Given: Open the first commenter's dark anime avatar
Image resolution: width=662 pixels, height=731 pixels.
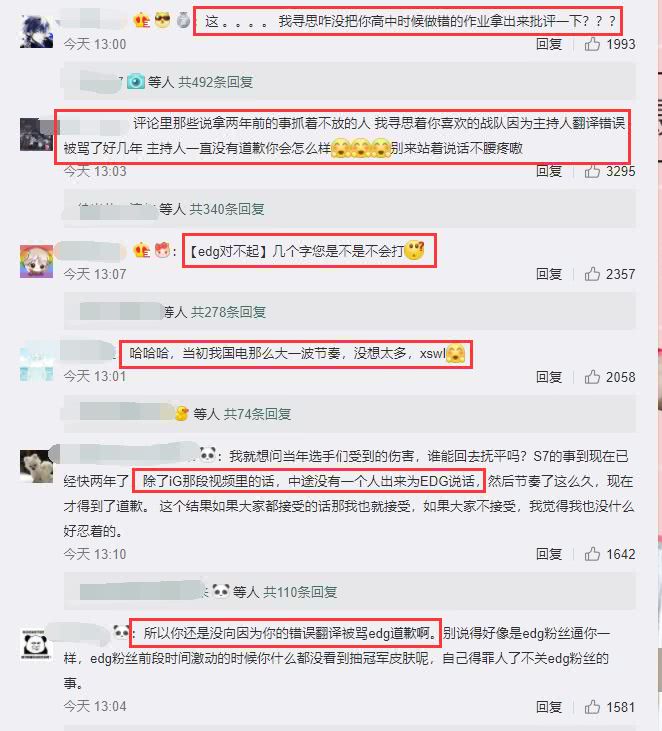Looking at the screenshot, I should point(36,31).
